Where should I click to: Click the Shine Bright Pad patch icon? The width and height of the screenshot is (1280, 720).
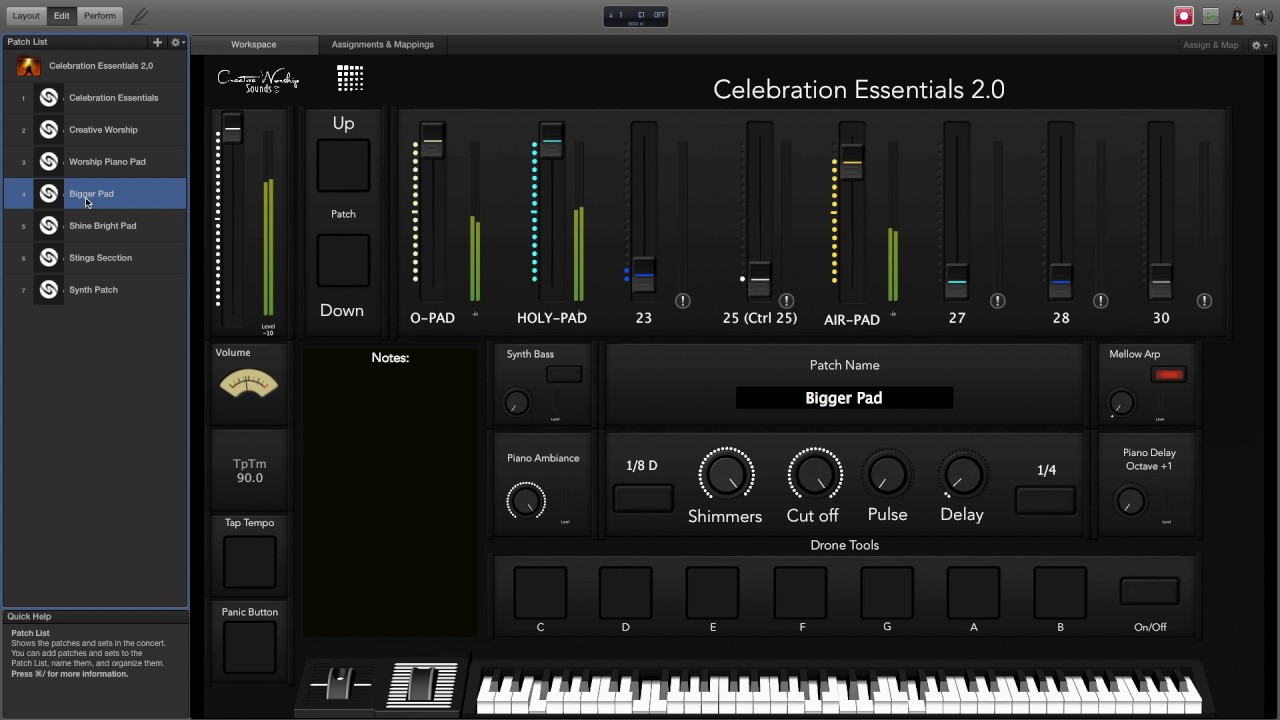point(48,226)
